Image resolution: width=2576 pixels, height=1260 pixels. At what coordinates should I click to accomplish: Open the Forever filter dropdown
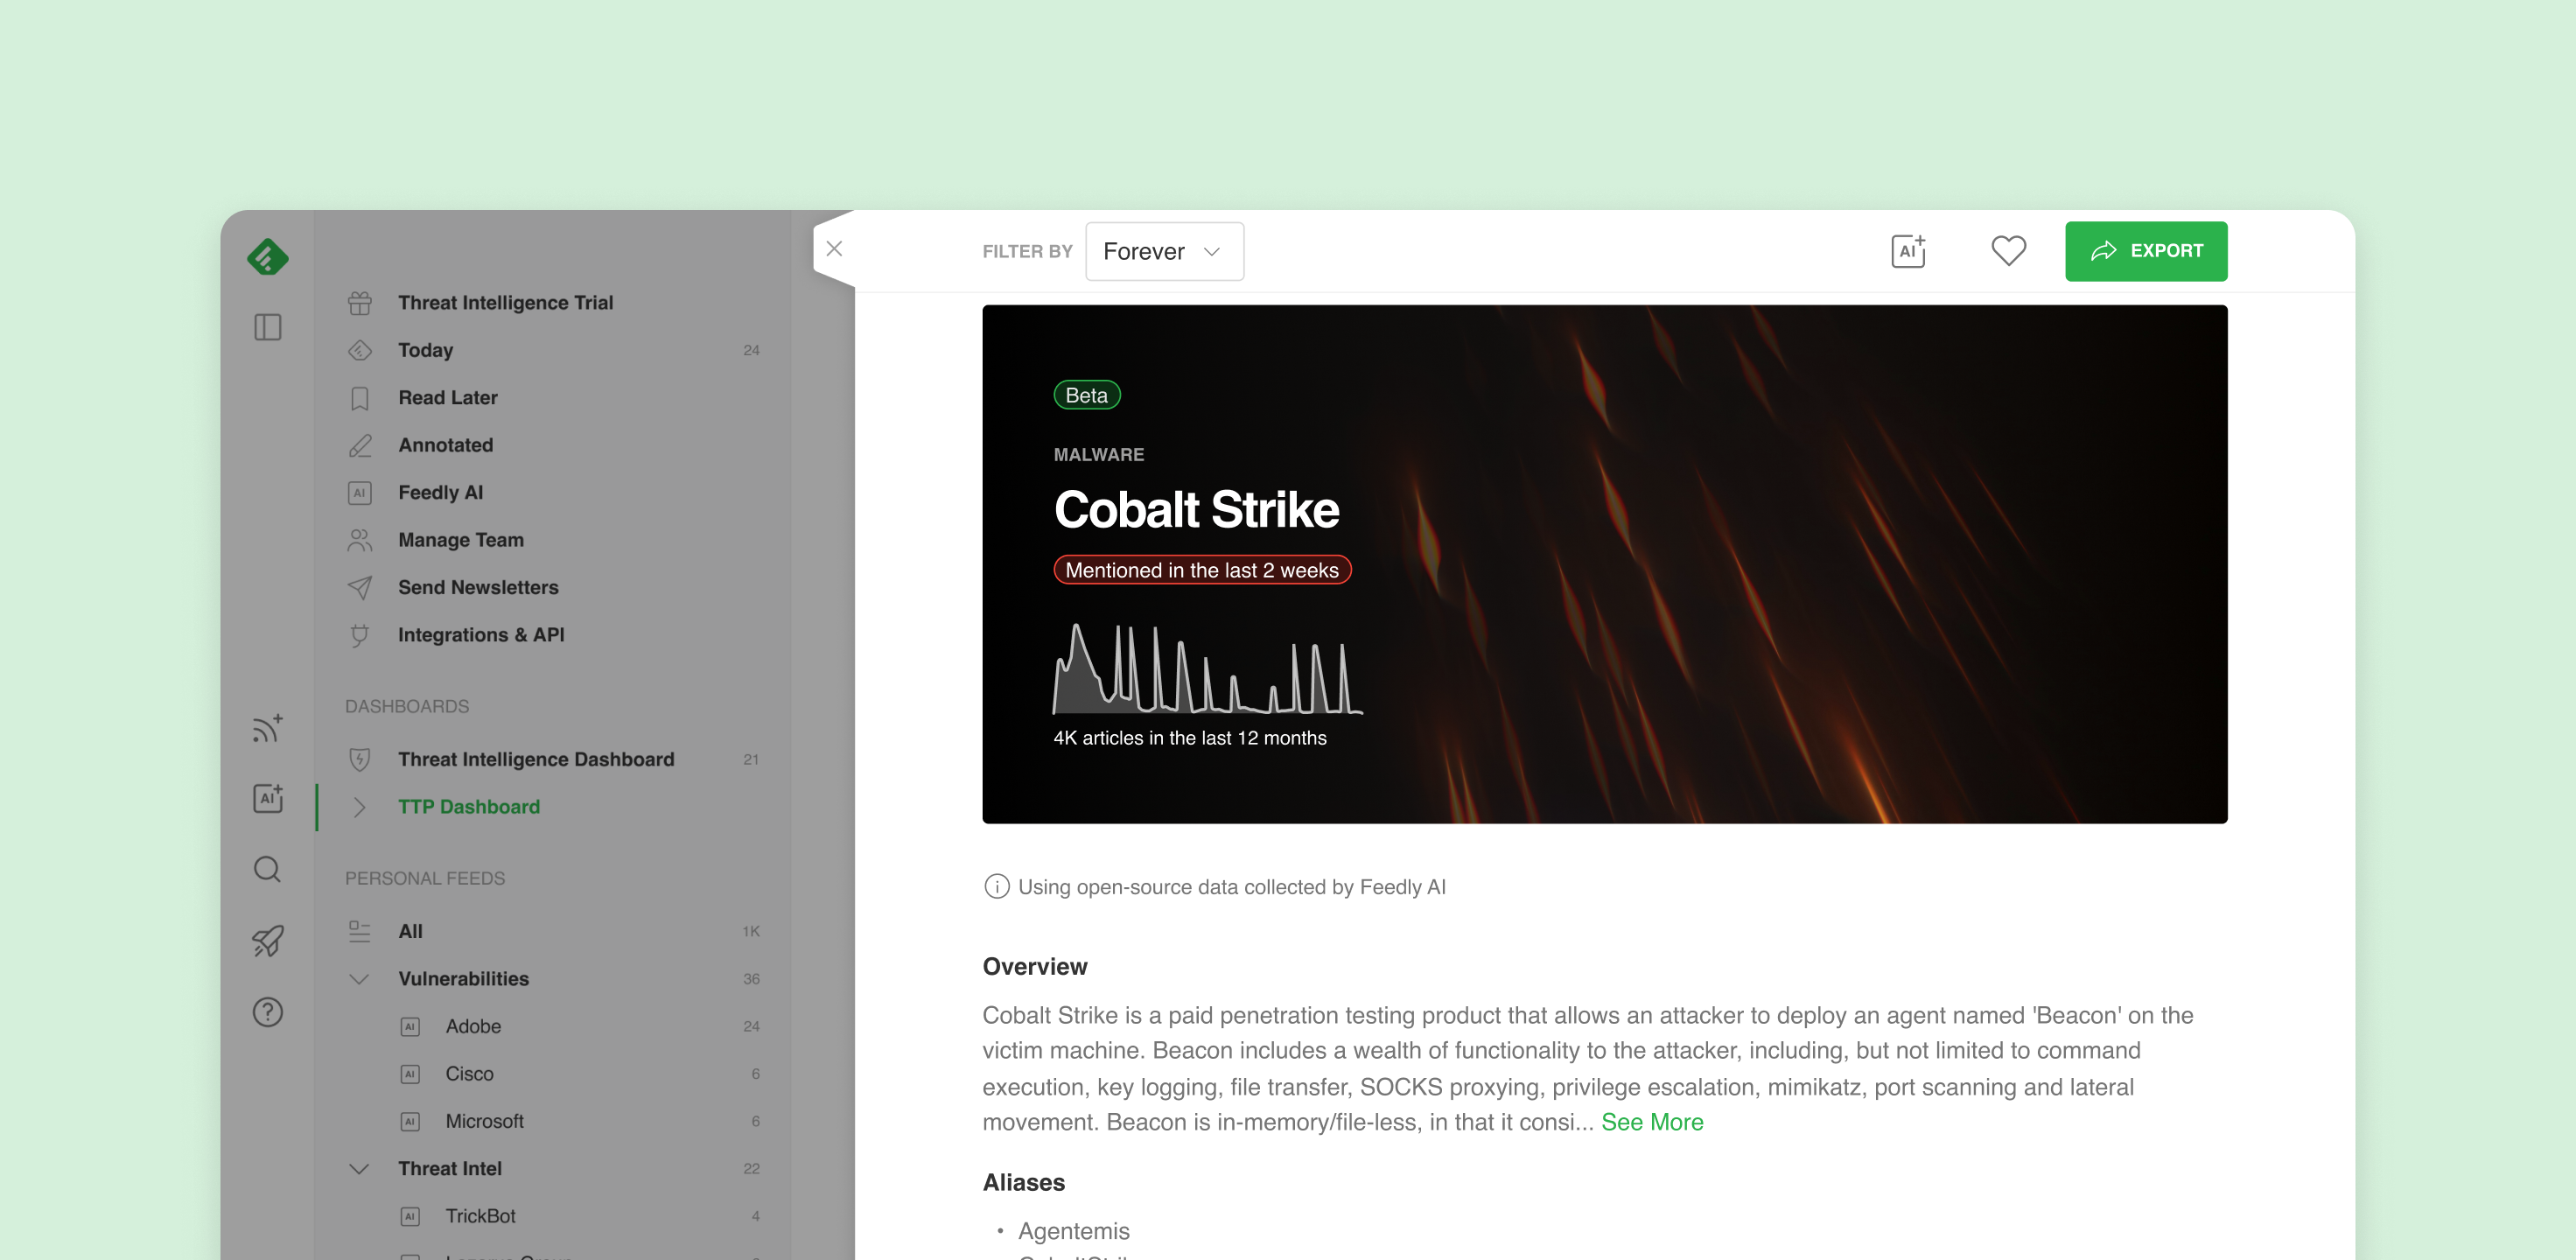pyautogui.click(x=1164, y=251)
